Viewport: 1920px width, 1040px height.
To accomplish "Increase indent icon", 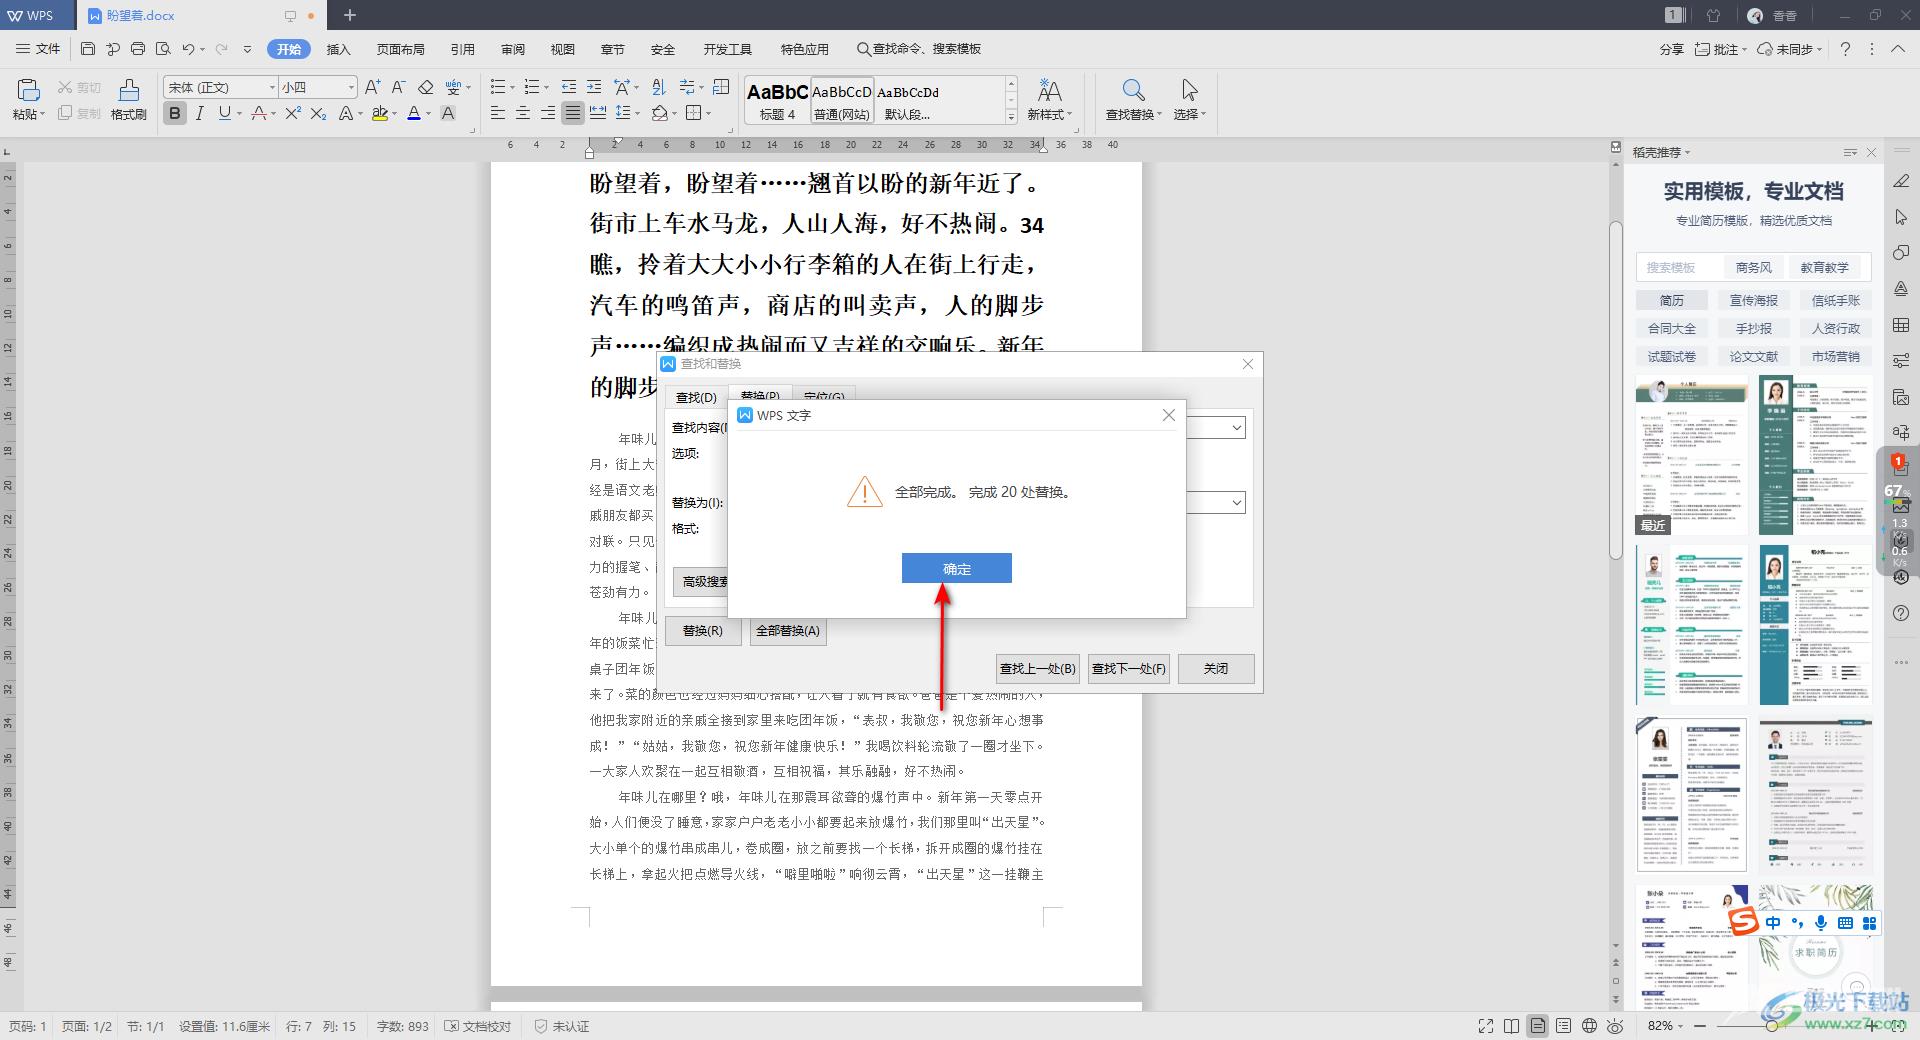I will (x=594, y=87).
